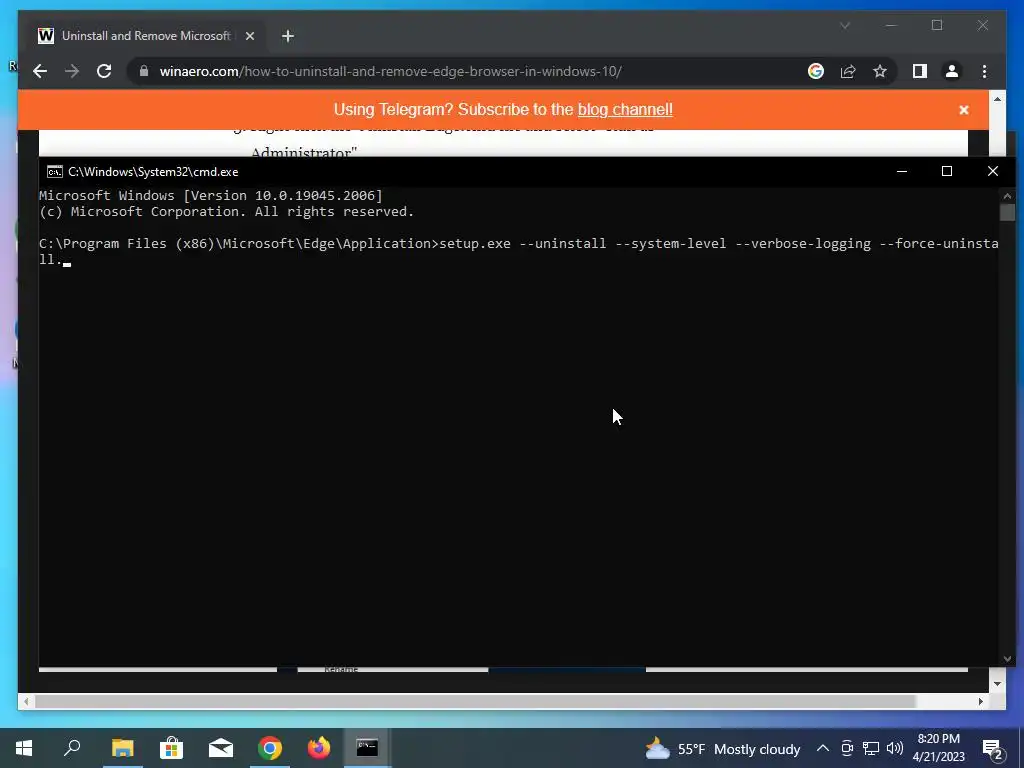Image resolution: width=1024 pixels, height=768 pixels.
Task: Click Command Prompt taskbar icon
Action: pyautogui.click(x=367, y=748)
